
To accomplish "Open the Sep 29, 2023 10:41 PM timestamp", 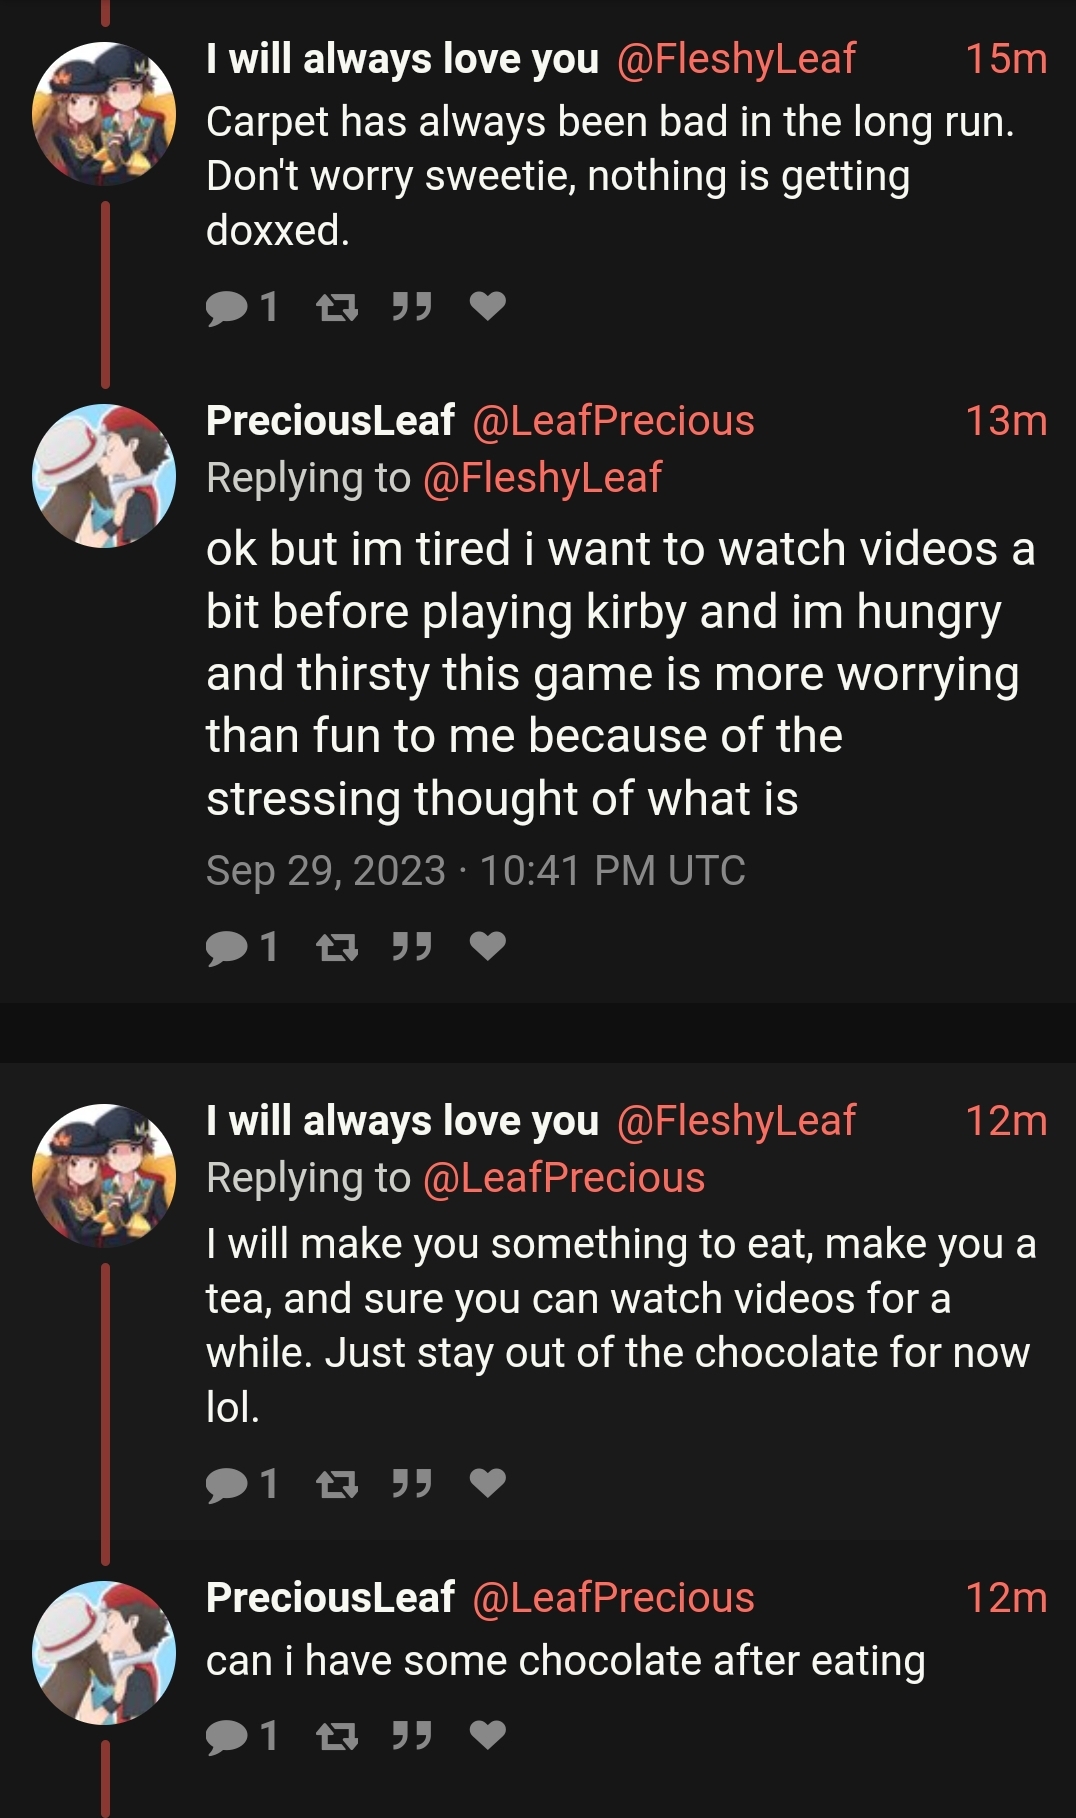I will pos(476,871).
